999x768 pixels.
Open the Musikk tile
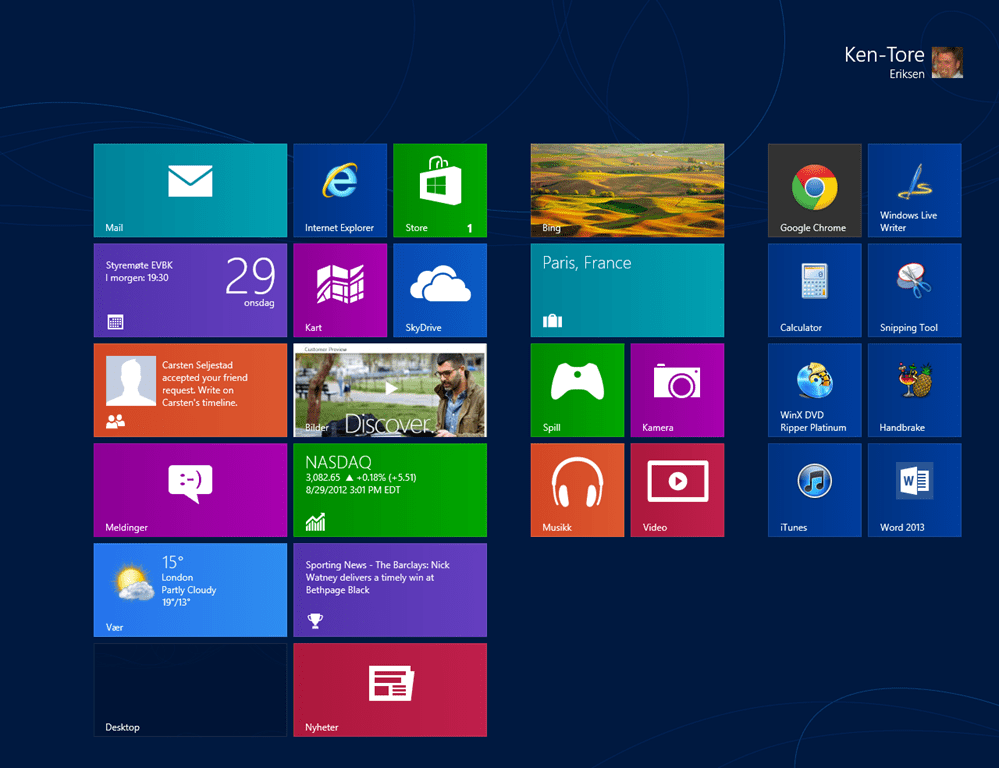pyautogui.click(x=577, y=490)
